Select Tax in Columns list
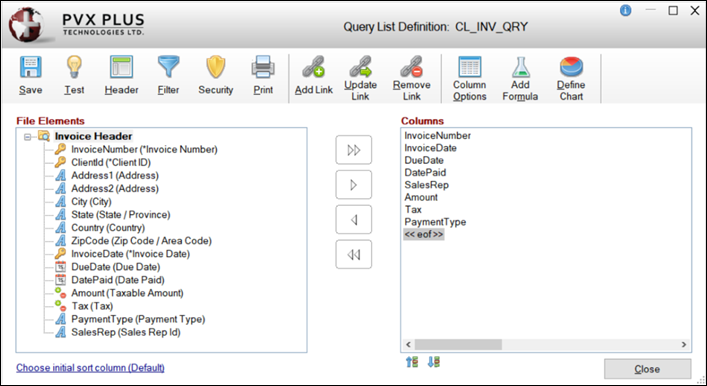Viewport: 707px width, 386px height. click(x=413, y=209)
